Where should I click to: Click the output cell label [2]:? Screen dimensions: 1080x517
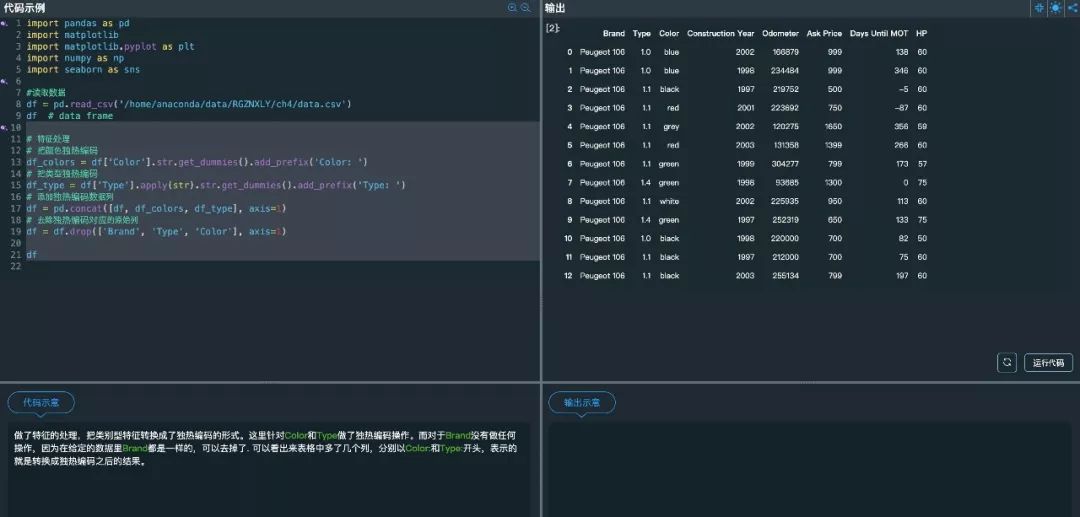click(553, 28)
